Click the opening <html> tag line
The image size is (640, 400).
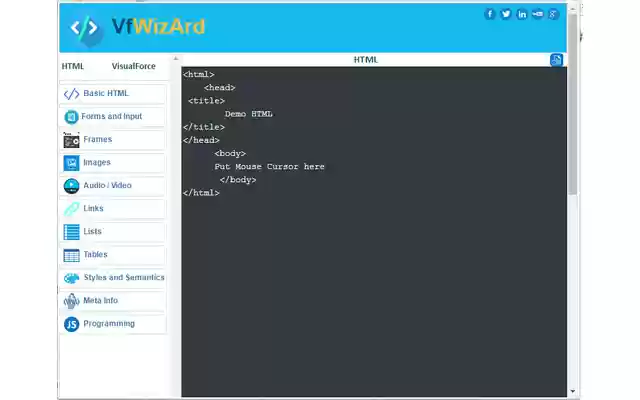tap(199, 74)
